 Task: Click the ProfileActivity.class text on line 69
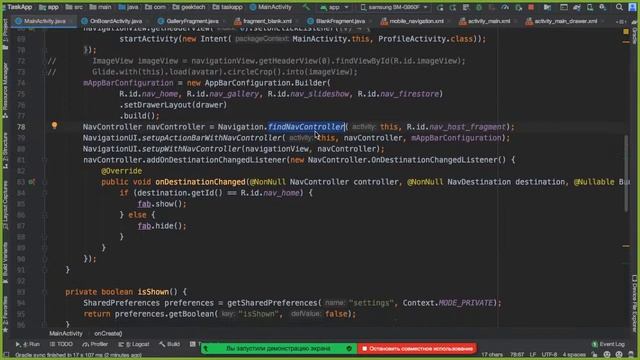(x=426, y=39)
